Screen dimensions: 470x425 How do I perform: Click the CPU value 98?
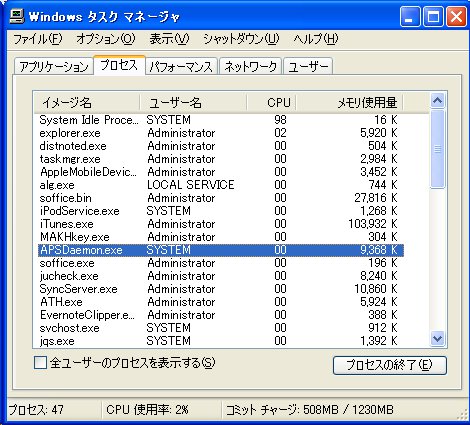coord(280,120)
